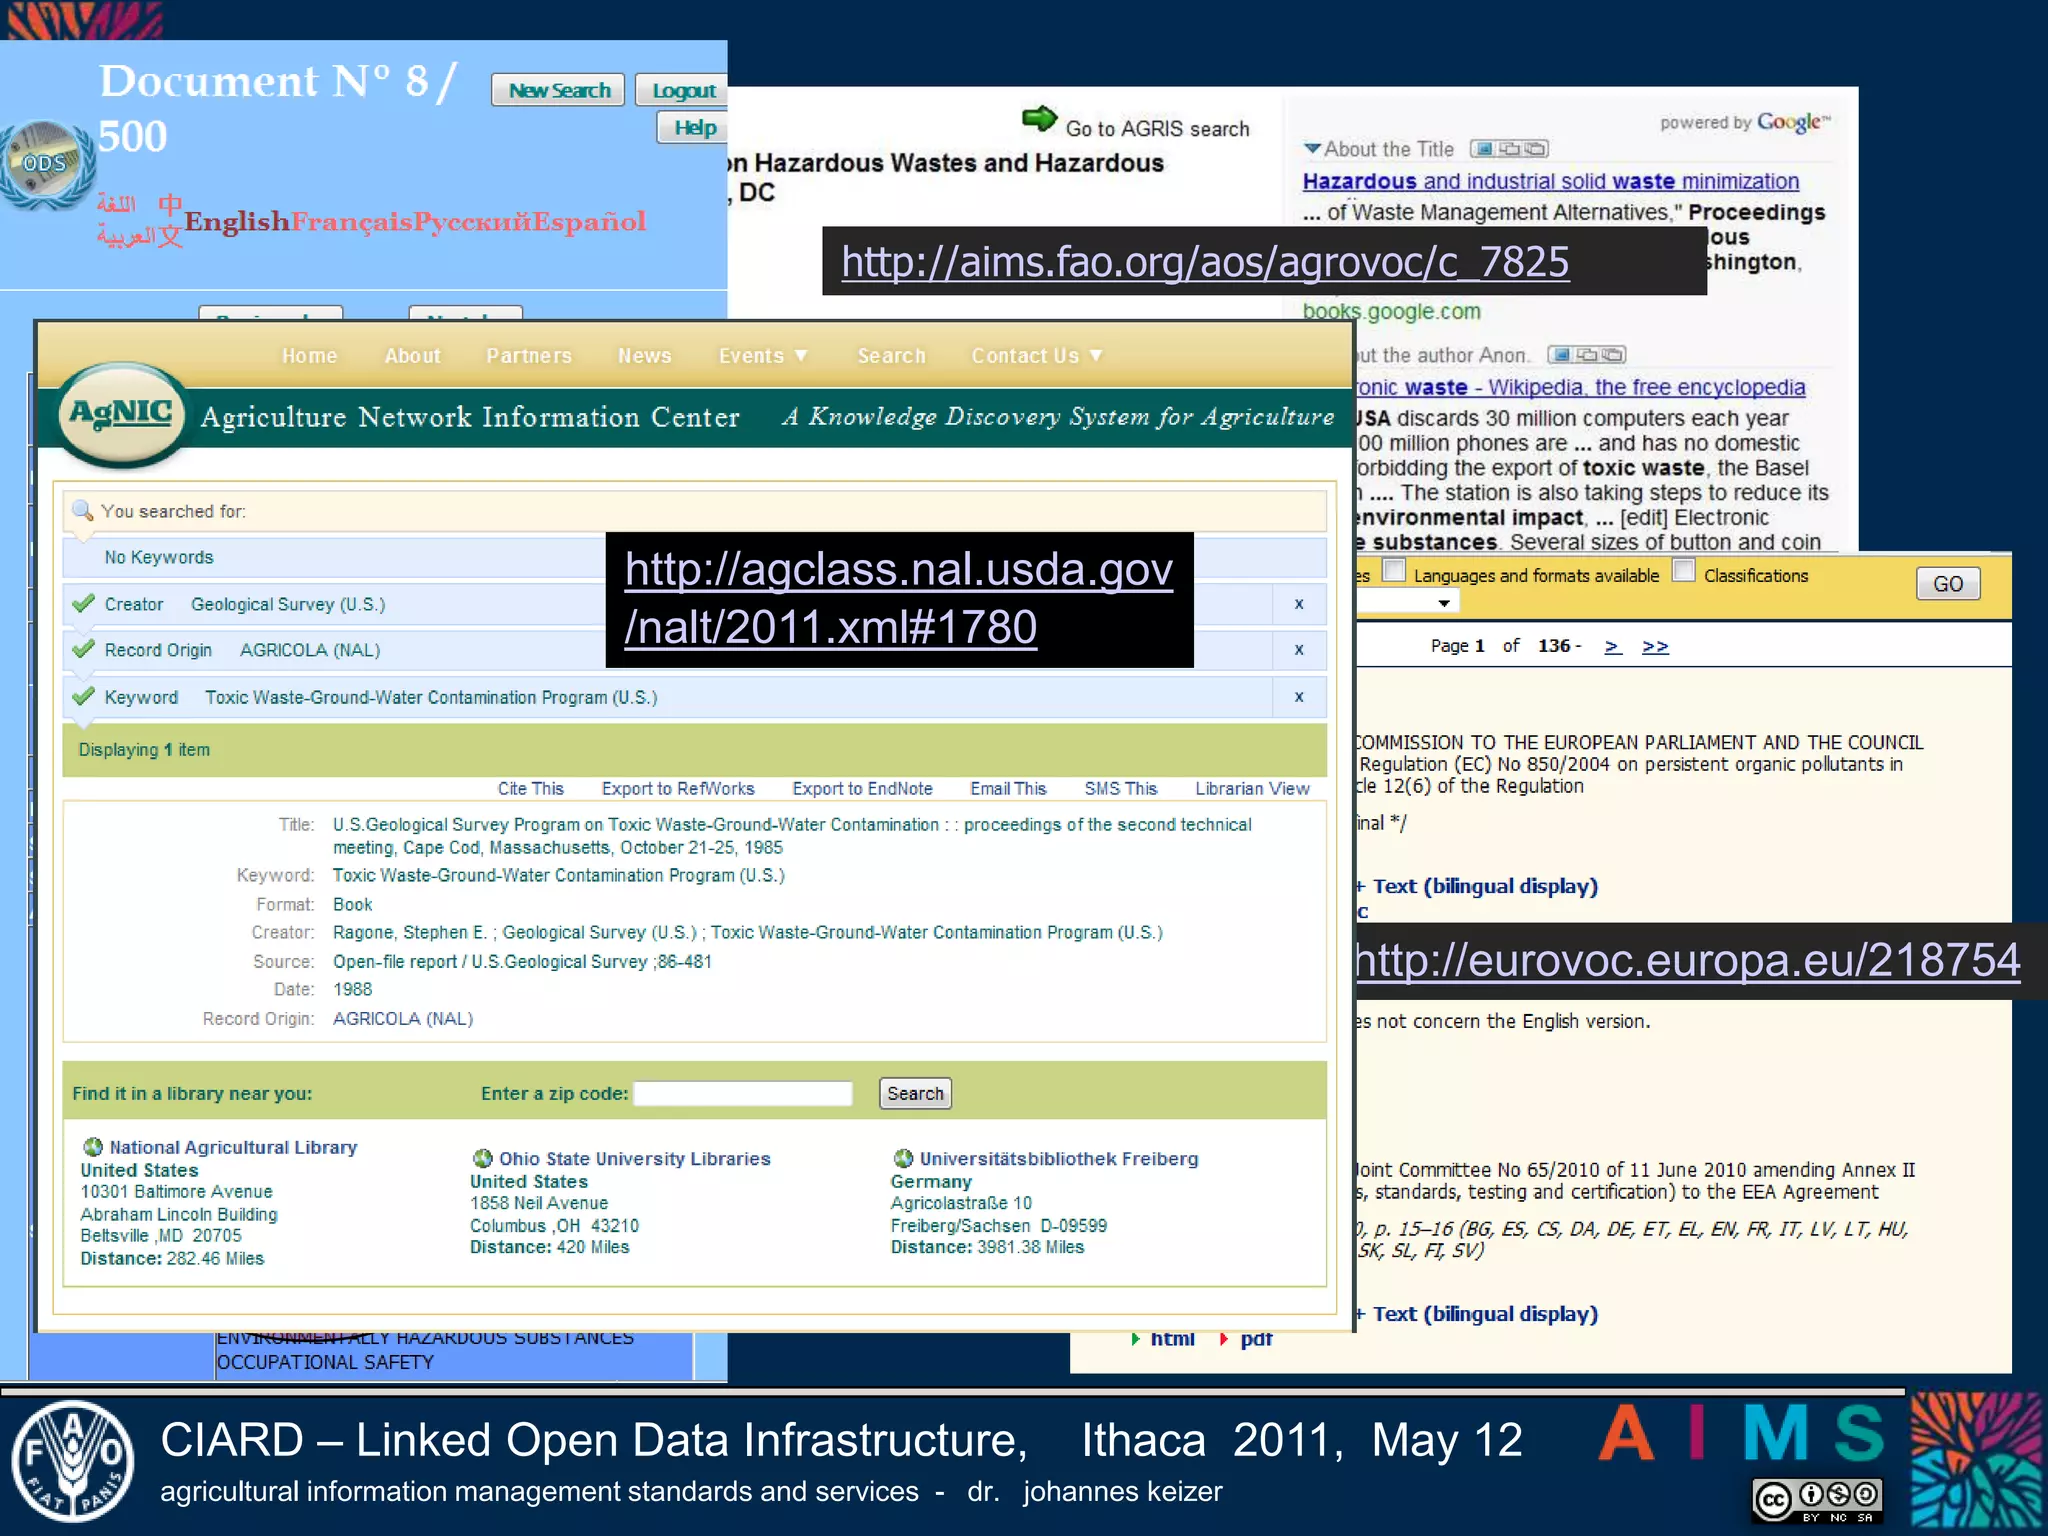Click globe icon next to National Agricultural Library

(x=93, y=1147)
